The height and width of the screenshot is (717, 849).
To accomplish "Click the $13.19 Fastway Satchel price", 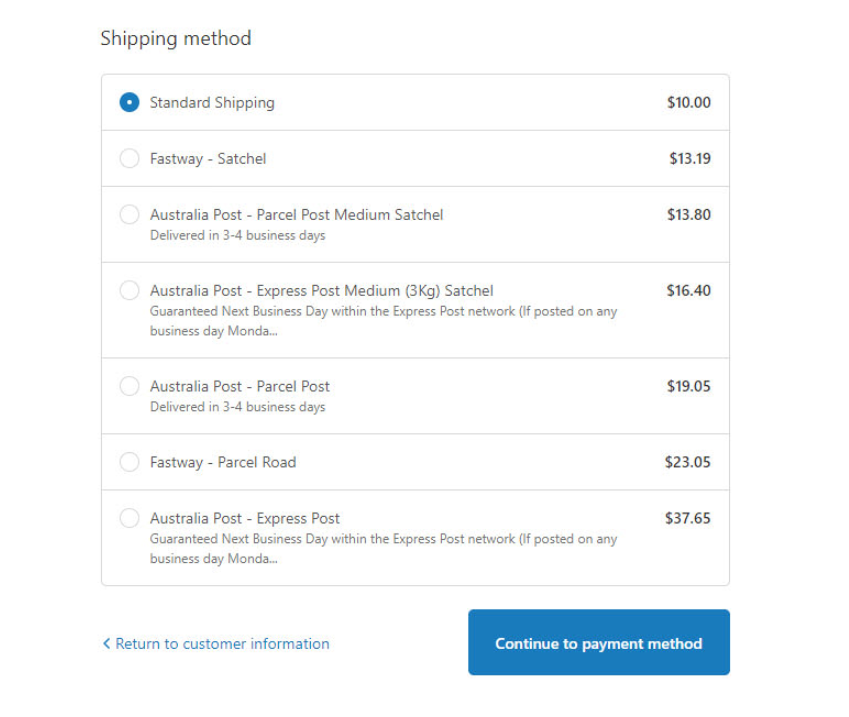I will (x=690, y=158).
